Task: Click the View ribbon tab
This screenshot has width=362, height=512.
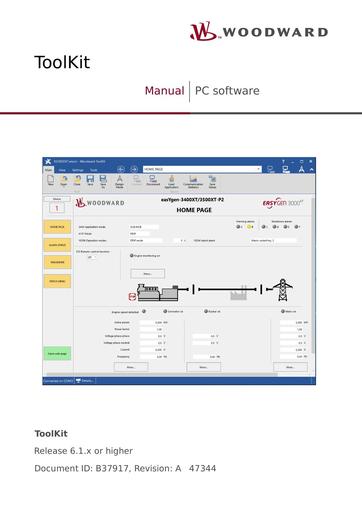Action: tap(62, 170)
